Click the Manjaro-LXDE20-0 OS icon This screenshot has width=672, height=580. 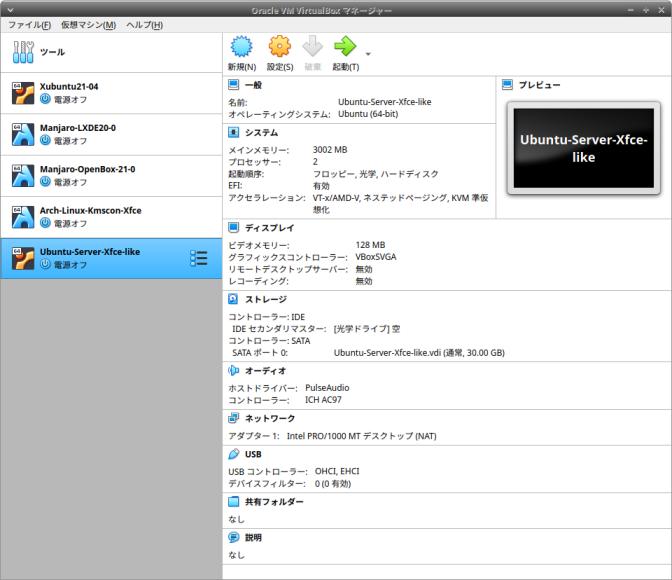click(23, 135)
